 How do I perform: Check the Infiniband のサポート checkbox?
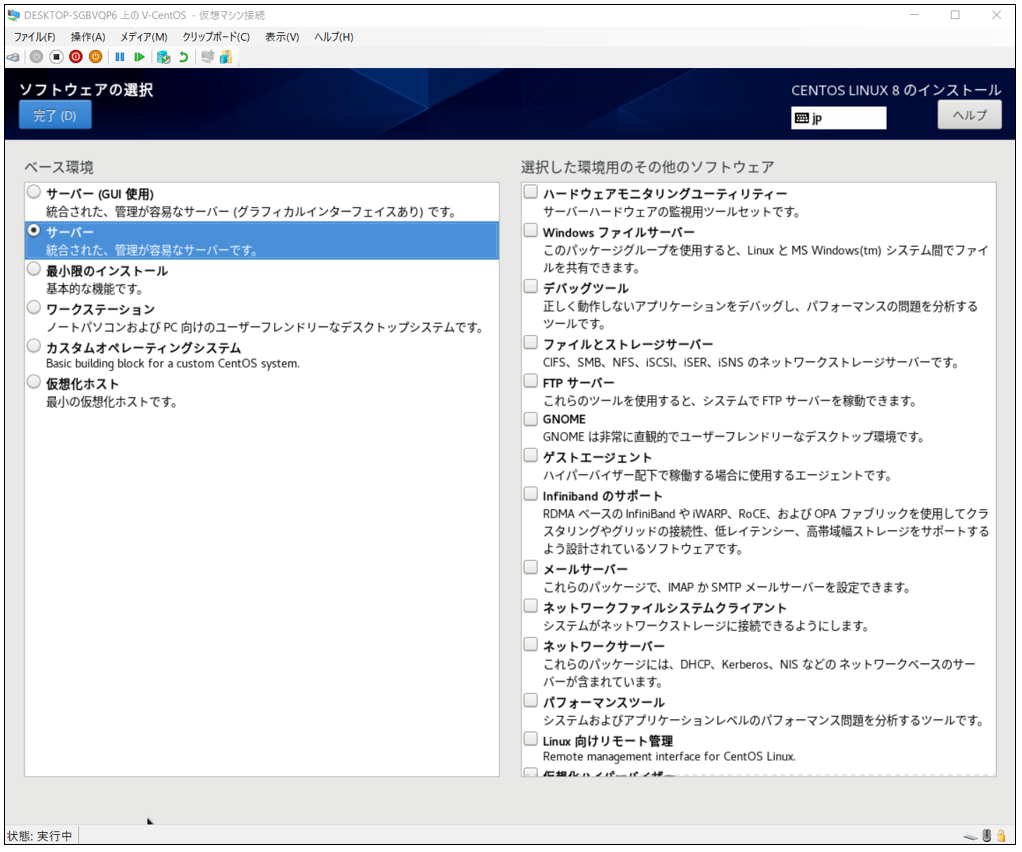(531, 495)
